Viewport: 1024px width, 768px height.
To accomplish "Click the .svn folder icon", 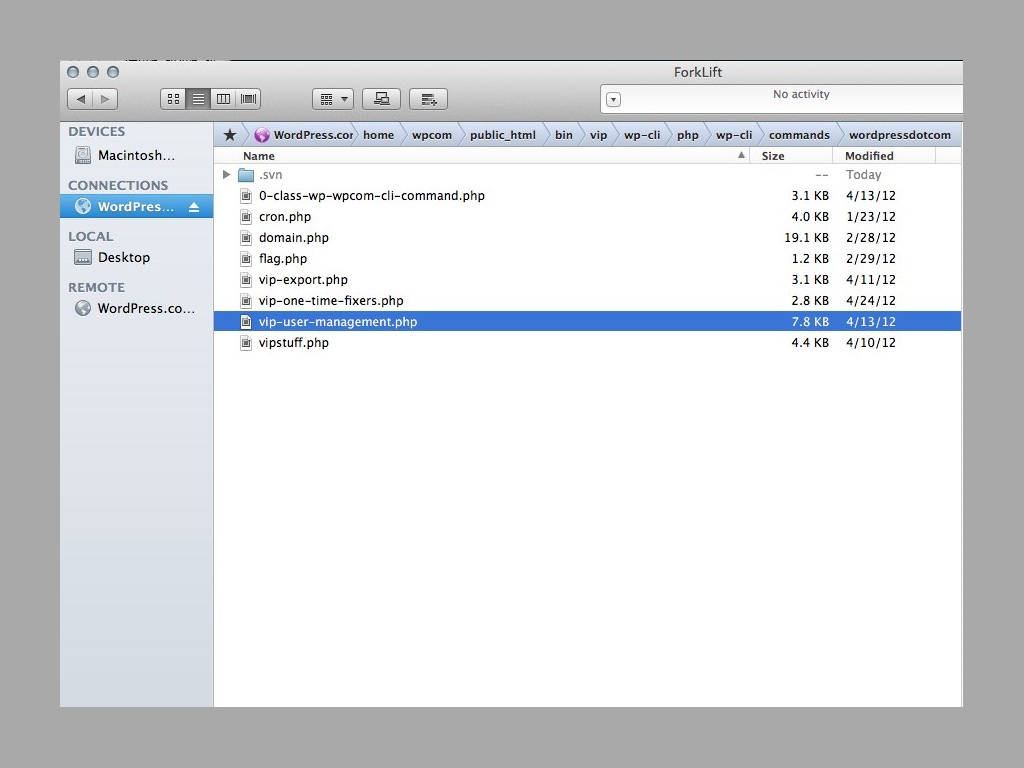I will pyautogui.click(x=246, y=175).
